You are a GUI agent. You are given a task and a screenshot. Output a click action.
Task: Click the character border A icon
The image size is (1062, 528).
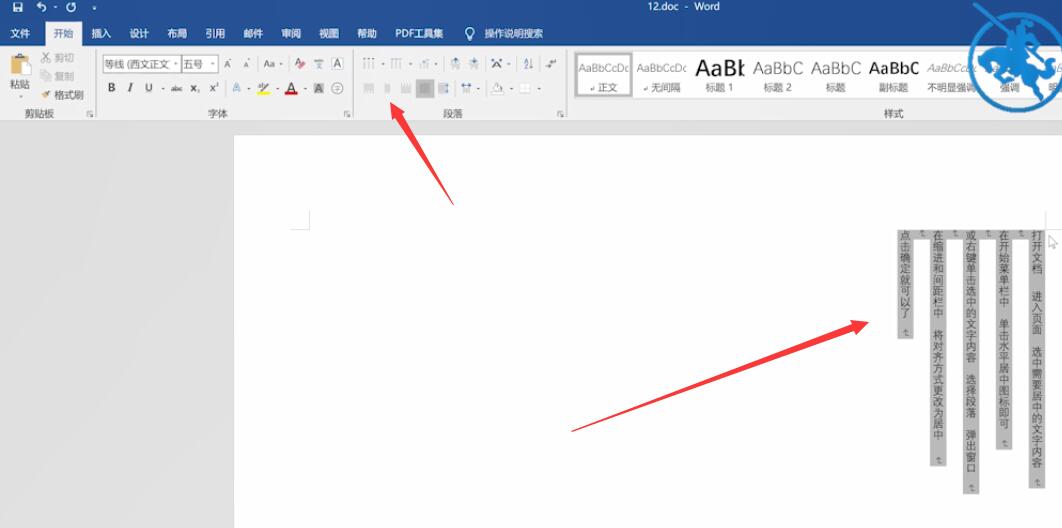pos(337,64)
